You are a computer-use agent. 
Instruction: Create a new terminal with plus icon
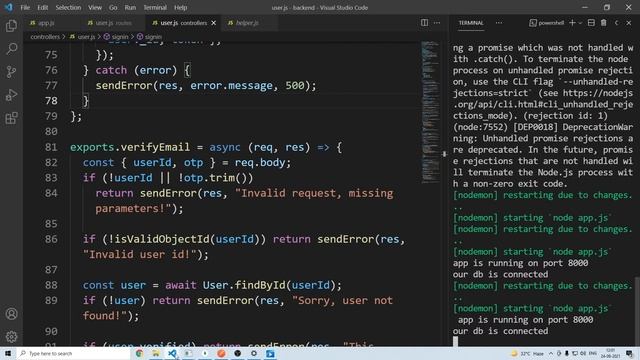pyautogui.click(x=572, y=23)
